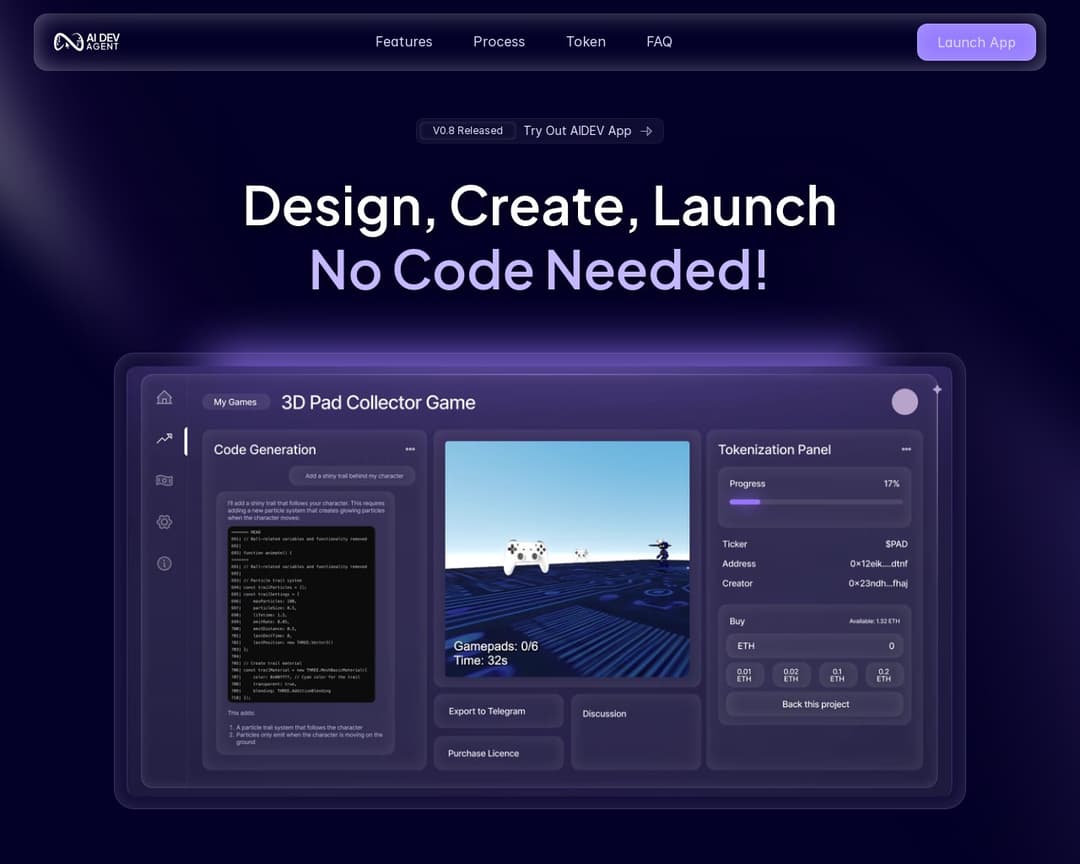1080x864 pixels.
Task: Click the round user avatar
Action: [904, 402]
